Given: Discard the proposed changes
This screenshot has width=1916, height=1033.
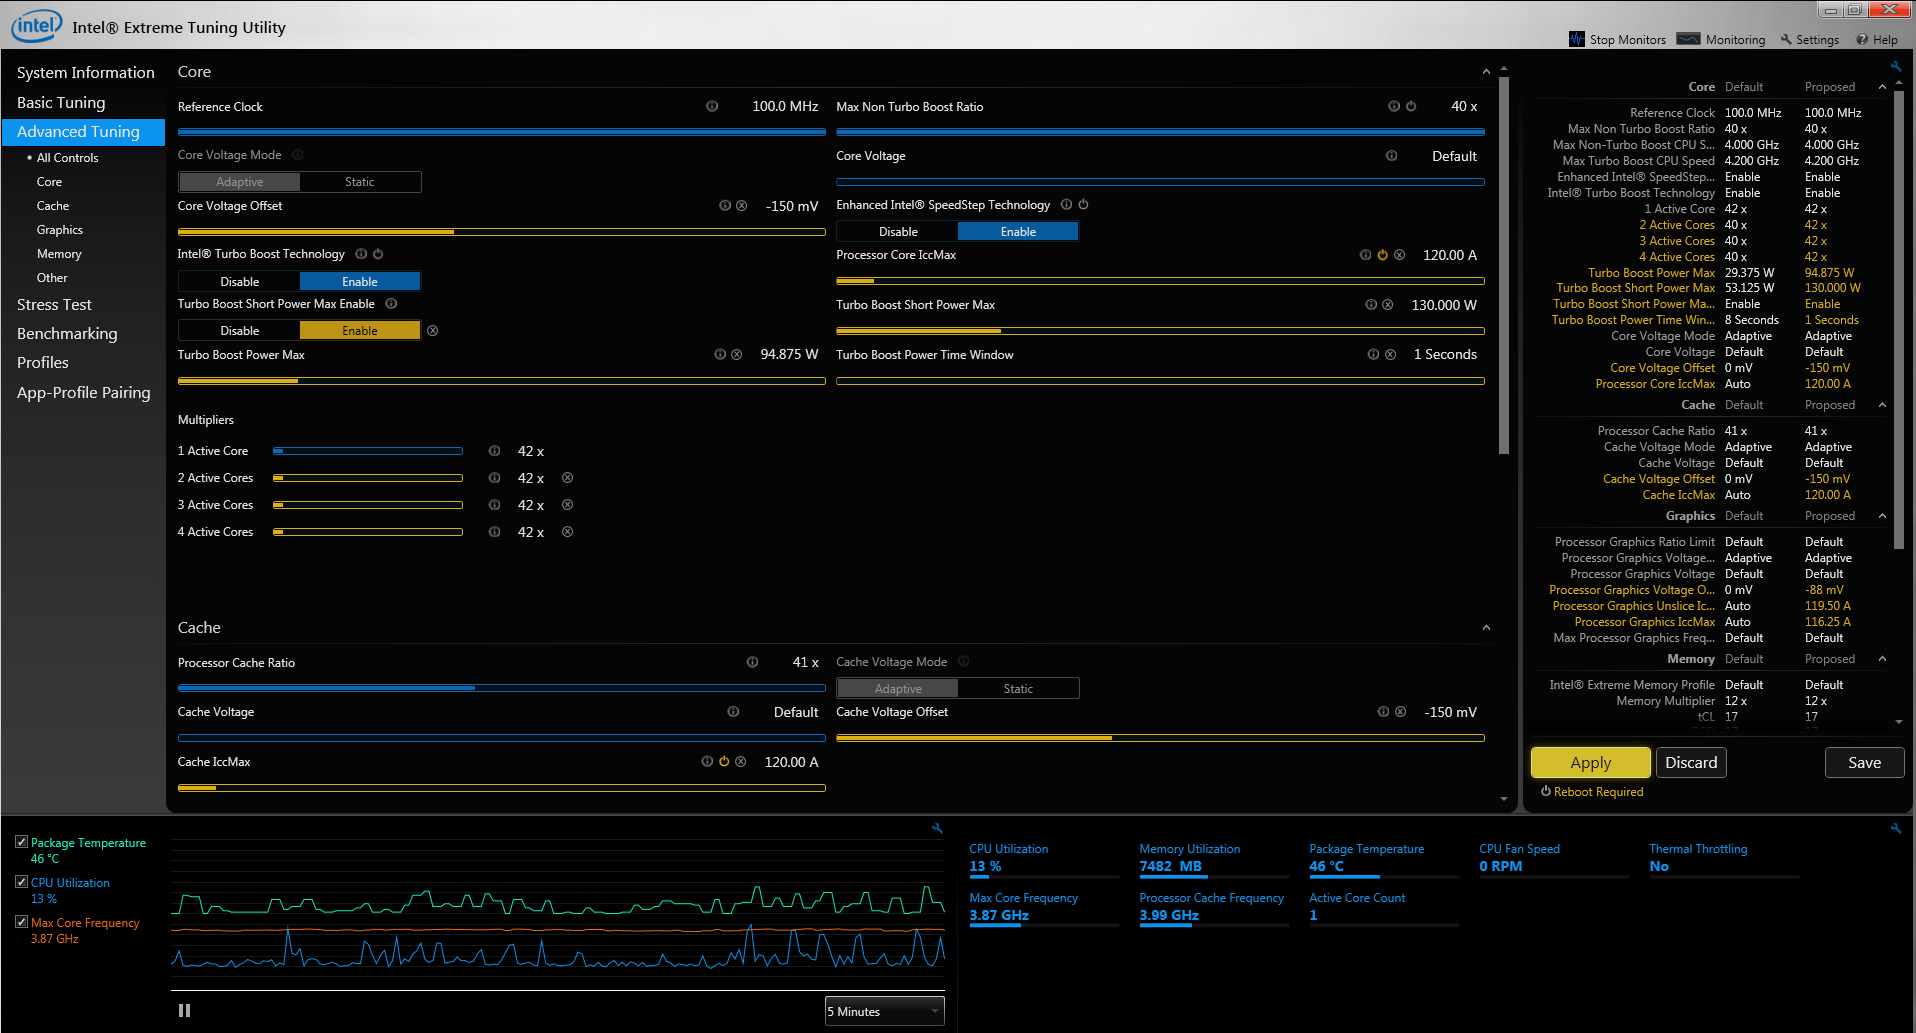Looking at the screenshot, I should click(x=1690, y=763).
